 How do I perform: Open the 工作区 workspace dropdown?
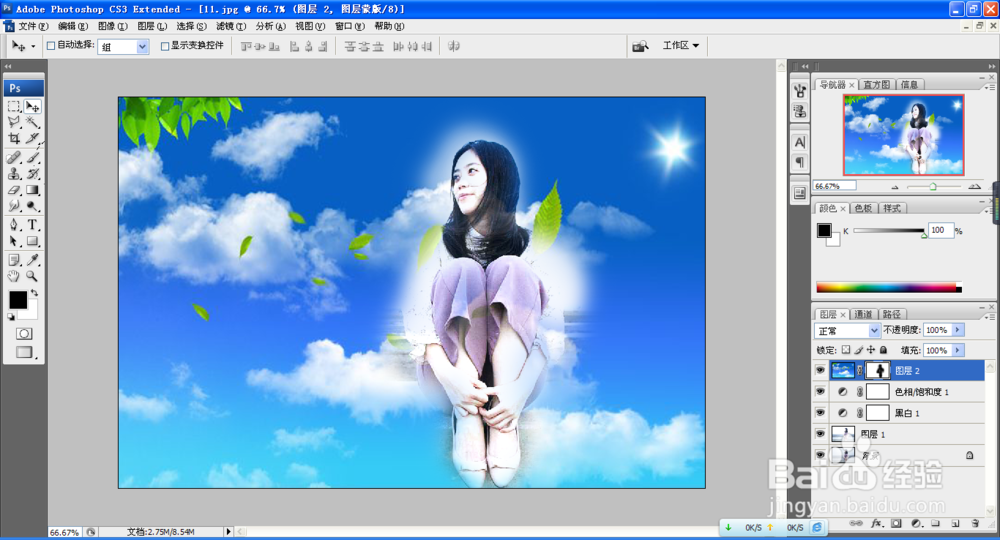(x=681, y=45)
